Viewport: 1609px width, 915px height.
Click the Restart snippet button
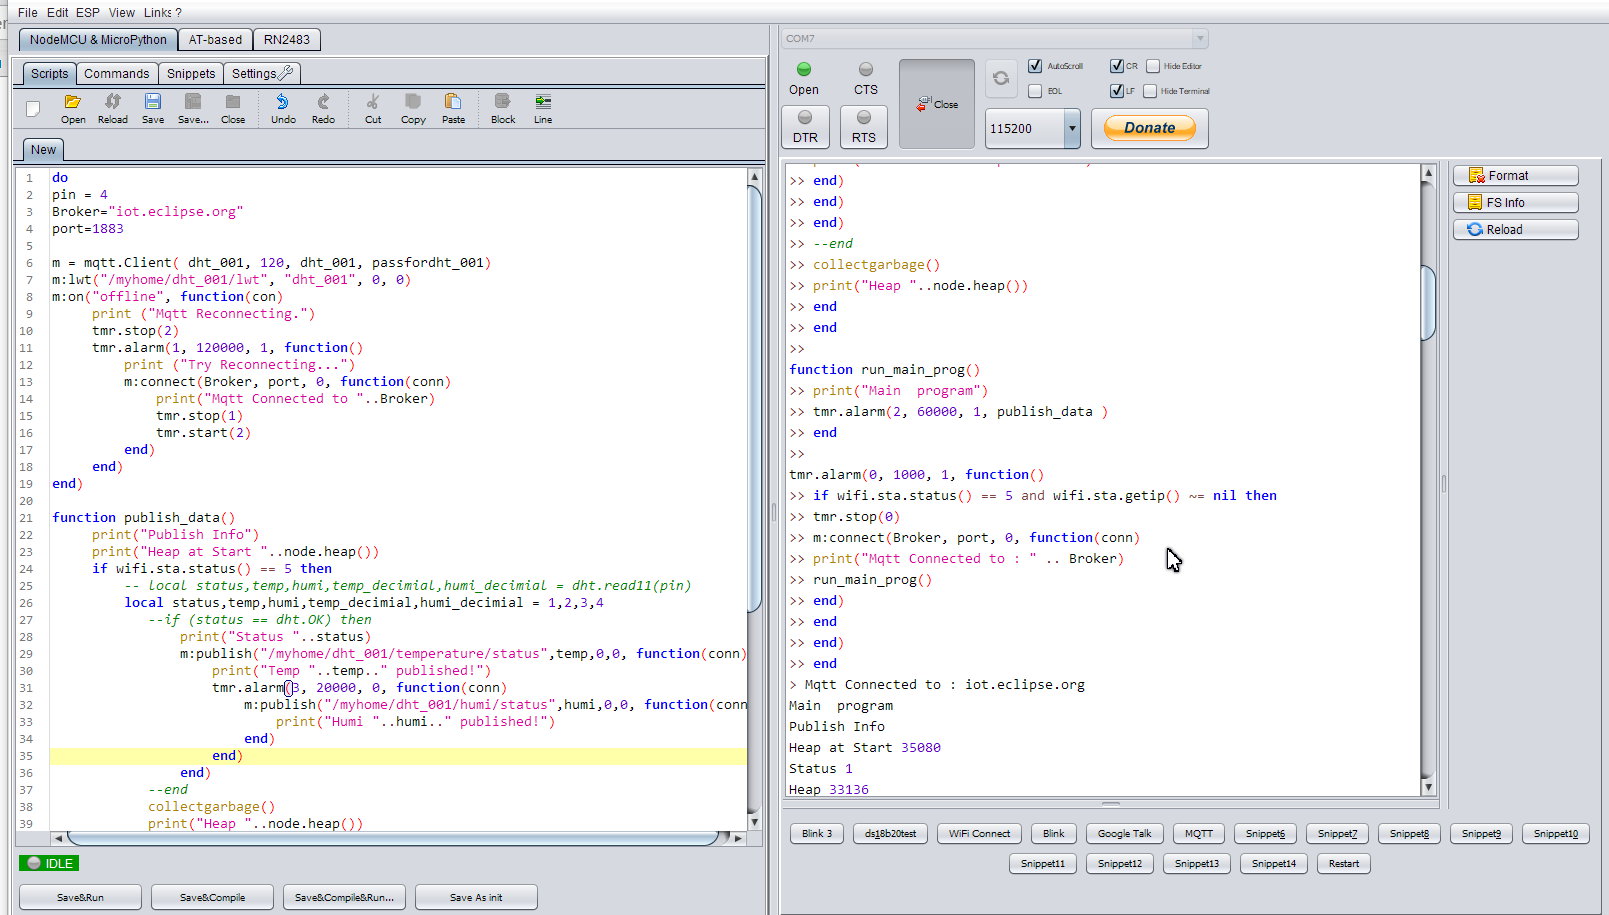tap(1344, 863)
